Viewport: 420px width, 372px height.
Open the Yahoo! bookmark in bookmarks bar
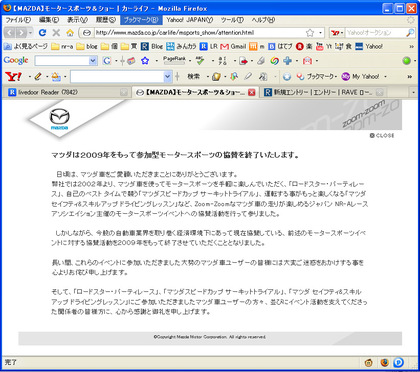coord(369,46)
